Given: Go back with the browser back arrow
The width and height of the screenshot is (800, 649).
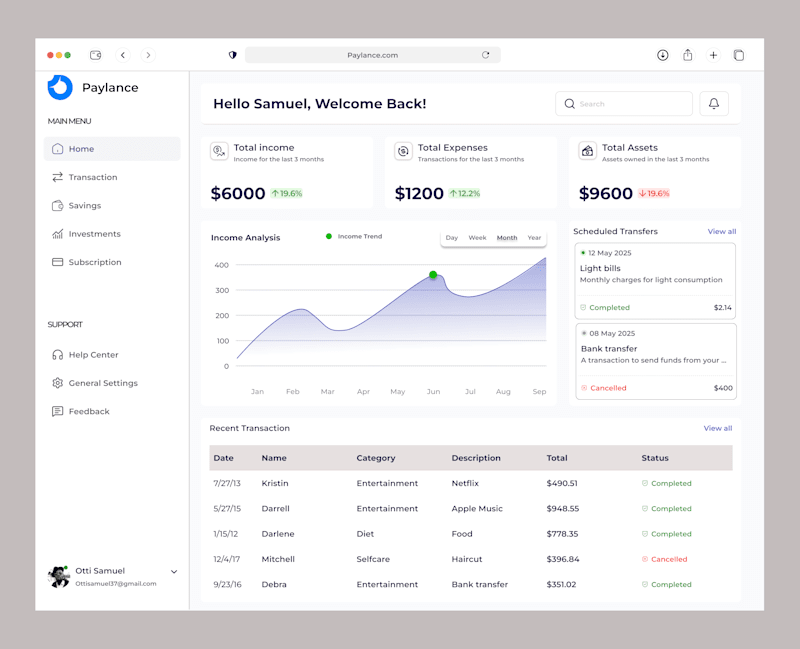Looking at the screenshot, I should click(x=123, y=55).
